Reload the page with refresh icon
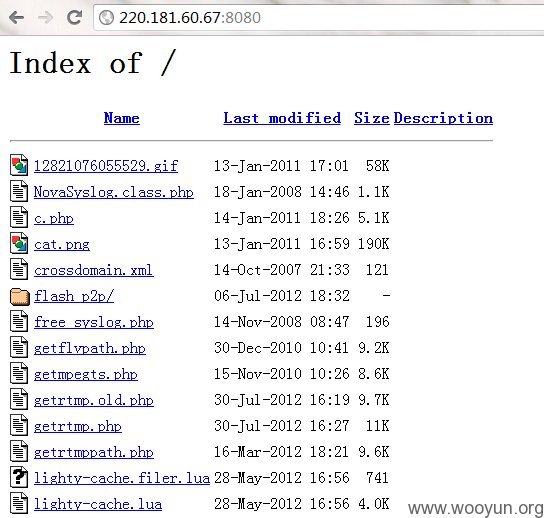The height and width of the screenshot is (518, 544). click(x=74, y=17)
